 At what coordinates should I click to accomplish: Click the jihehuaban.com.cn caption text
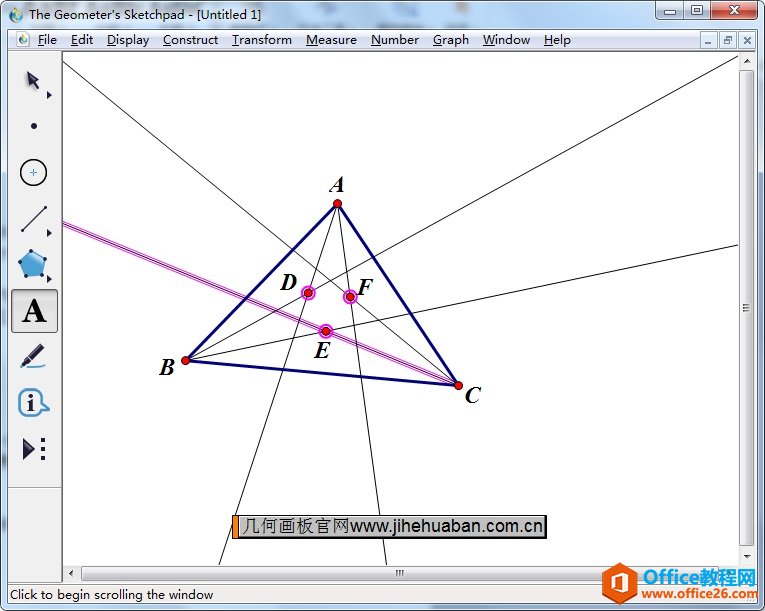(x=393, y=526)
